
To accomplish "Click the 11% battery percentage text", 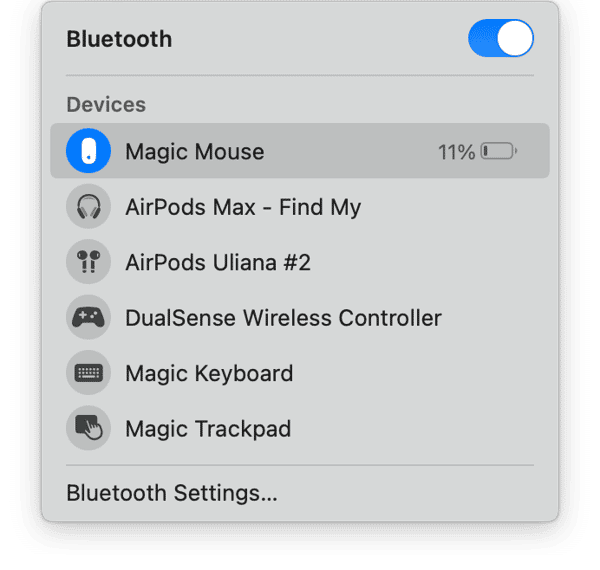I will click(456, 152).
